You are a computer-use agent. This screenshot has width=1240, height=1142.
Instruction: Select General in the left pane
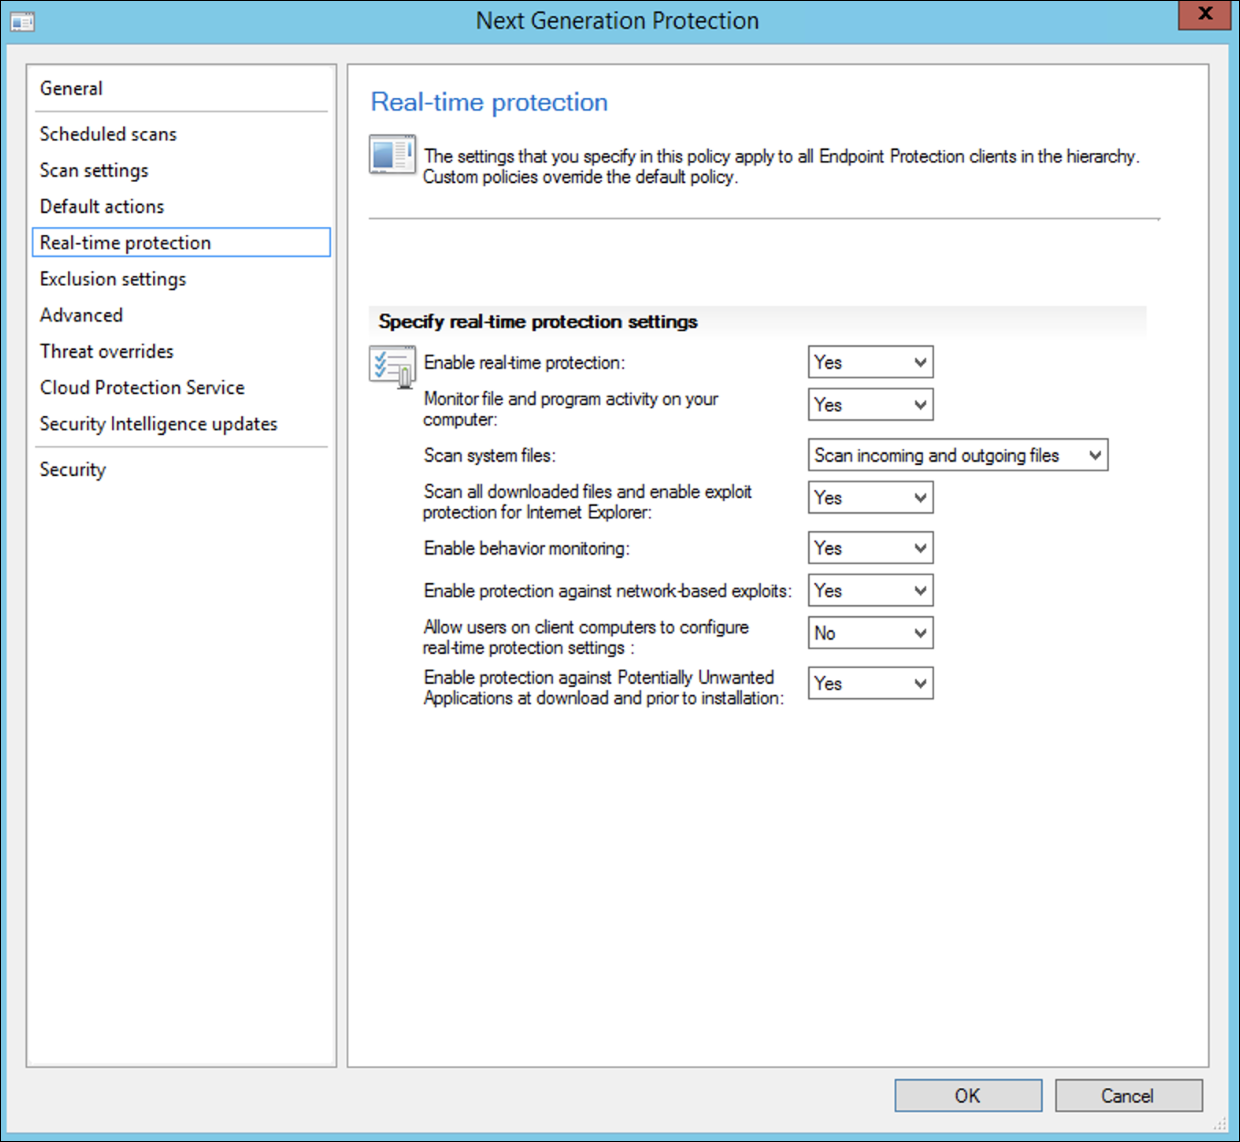(x=71, y=89)
